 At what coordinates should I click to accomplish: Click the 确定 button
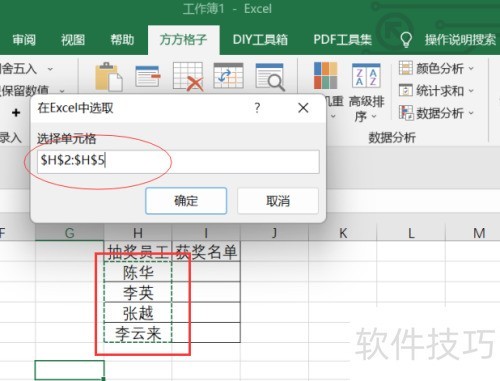pos(186,201)
